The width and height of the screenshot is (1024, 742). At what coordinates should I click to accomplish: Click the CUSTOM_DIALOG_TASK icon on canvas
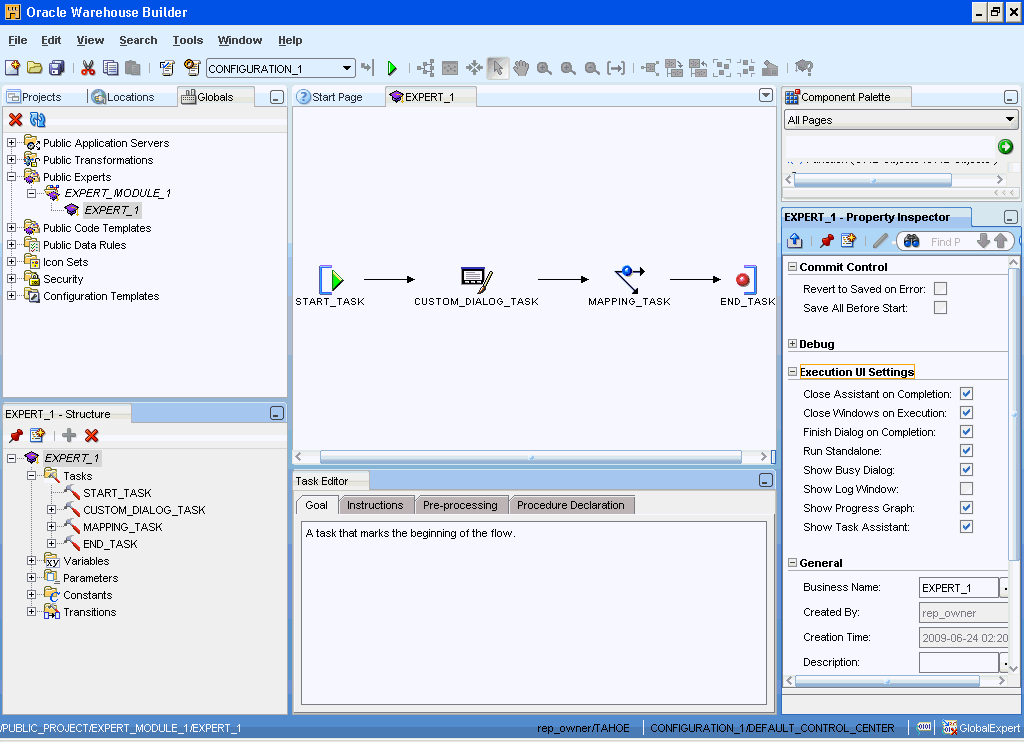pos(475,279)
